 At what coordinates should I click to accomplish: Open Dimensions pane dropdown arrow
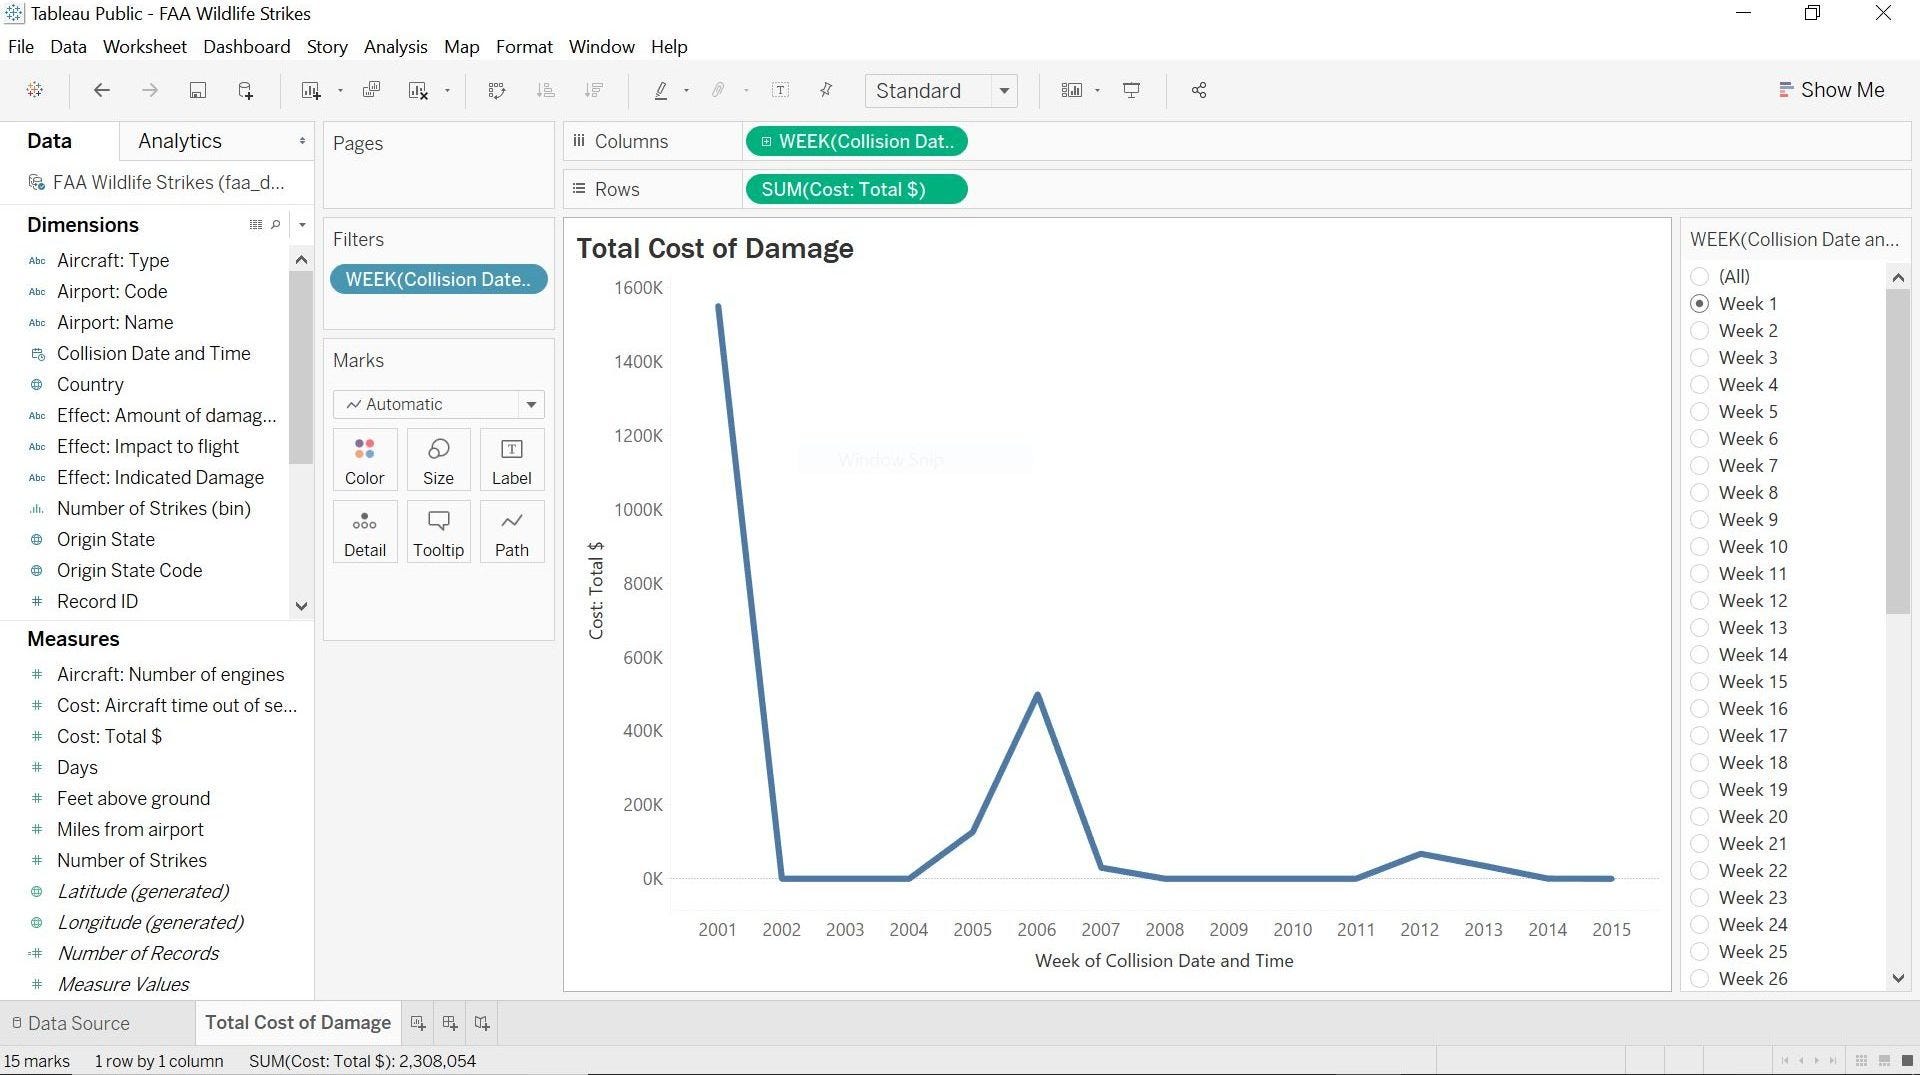302,224
